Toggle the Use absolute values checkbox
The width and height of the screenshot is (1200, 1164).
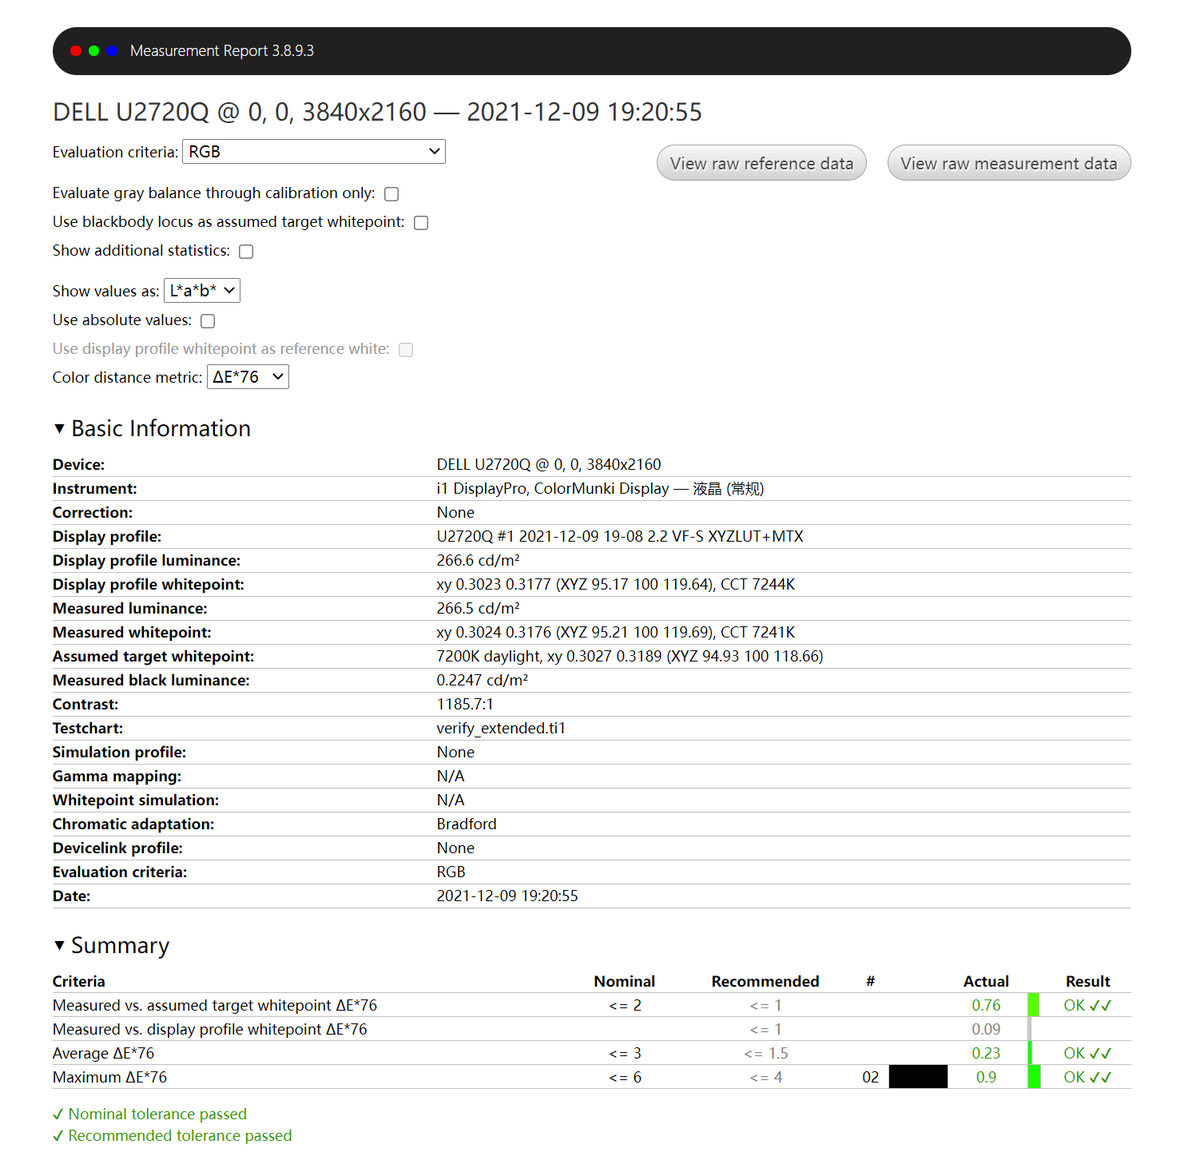pyautogui.click(x=208, y=321)
